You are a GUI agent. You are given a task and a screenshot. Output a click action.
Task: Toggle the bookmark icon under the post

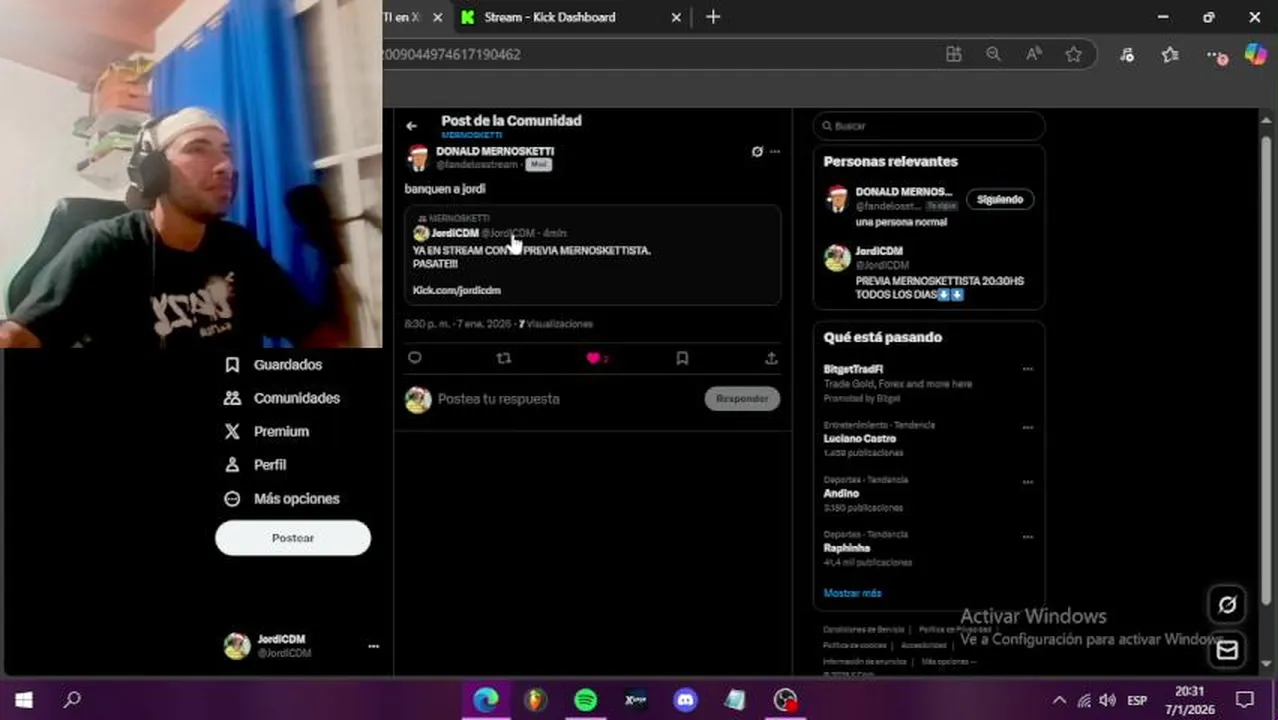(x=682, y=358)
